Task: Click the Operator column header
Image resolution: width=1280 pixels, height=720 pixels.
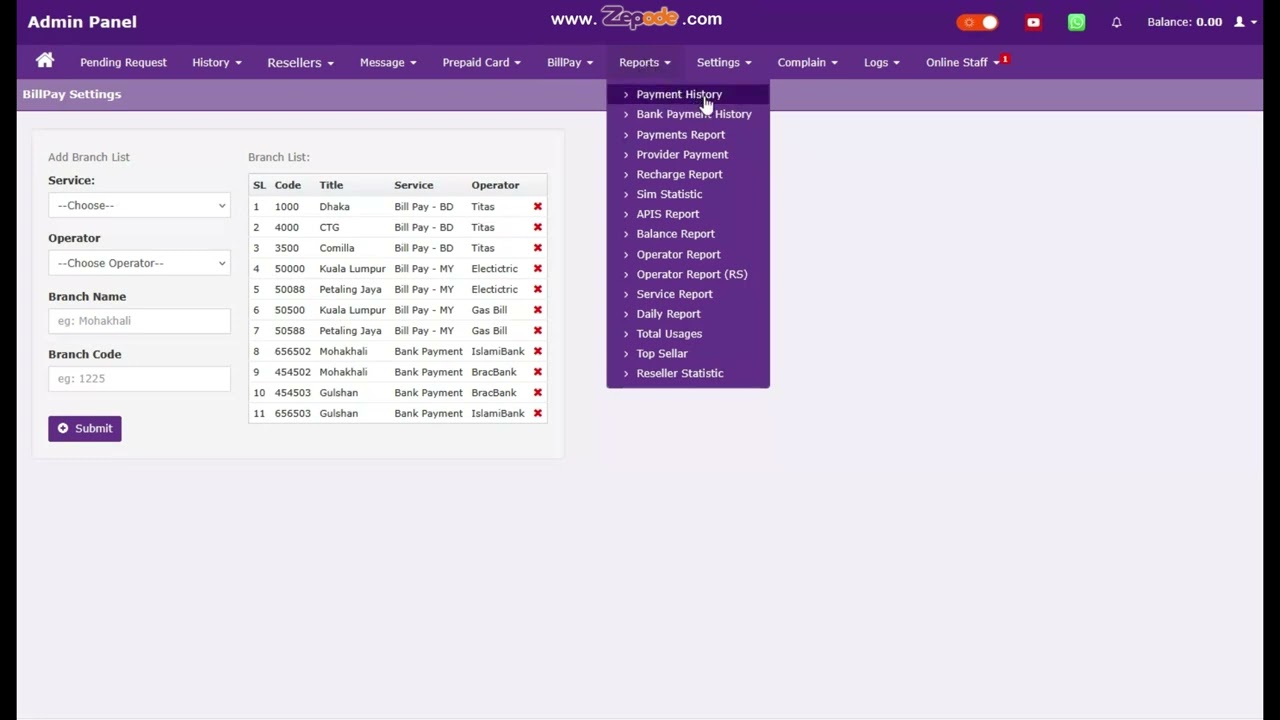Action: click(495, 185)
